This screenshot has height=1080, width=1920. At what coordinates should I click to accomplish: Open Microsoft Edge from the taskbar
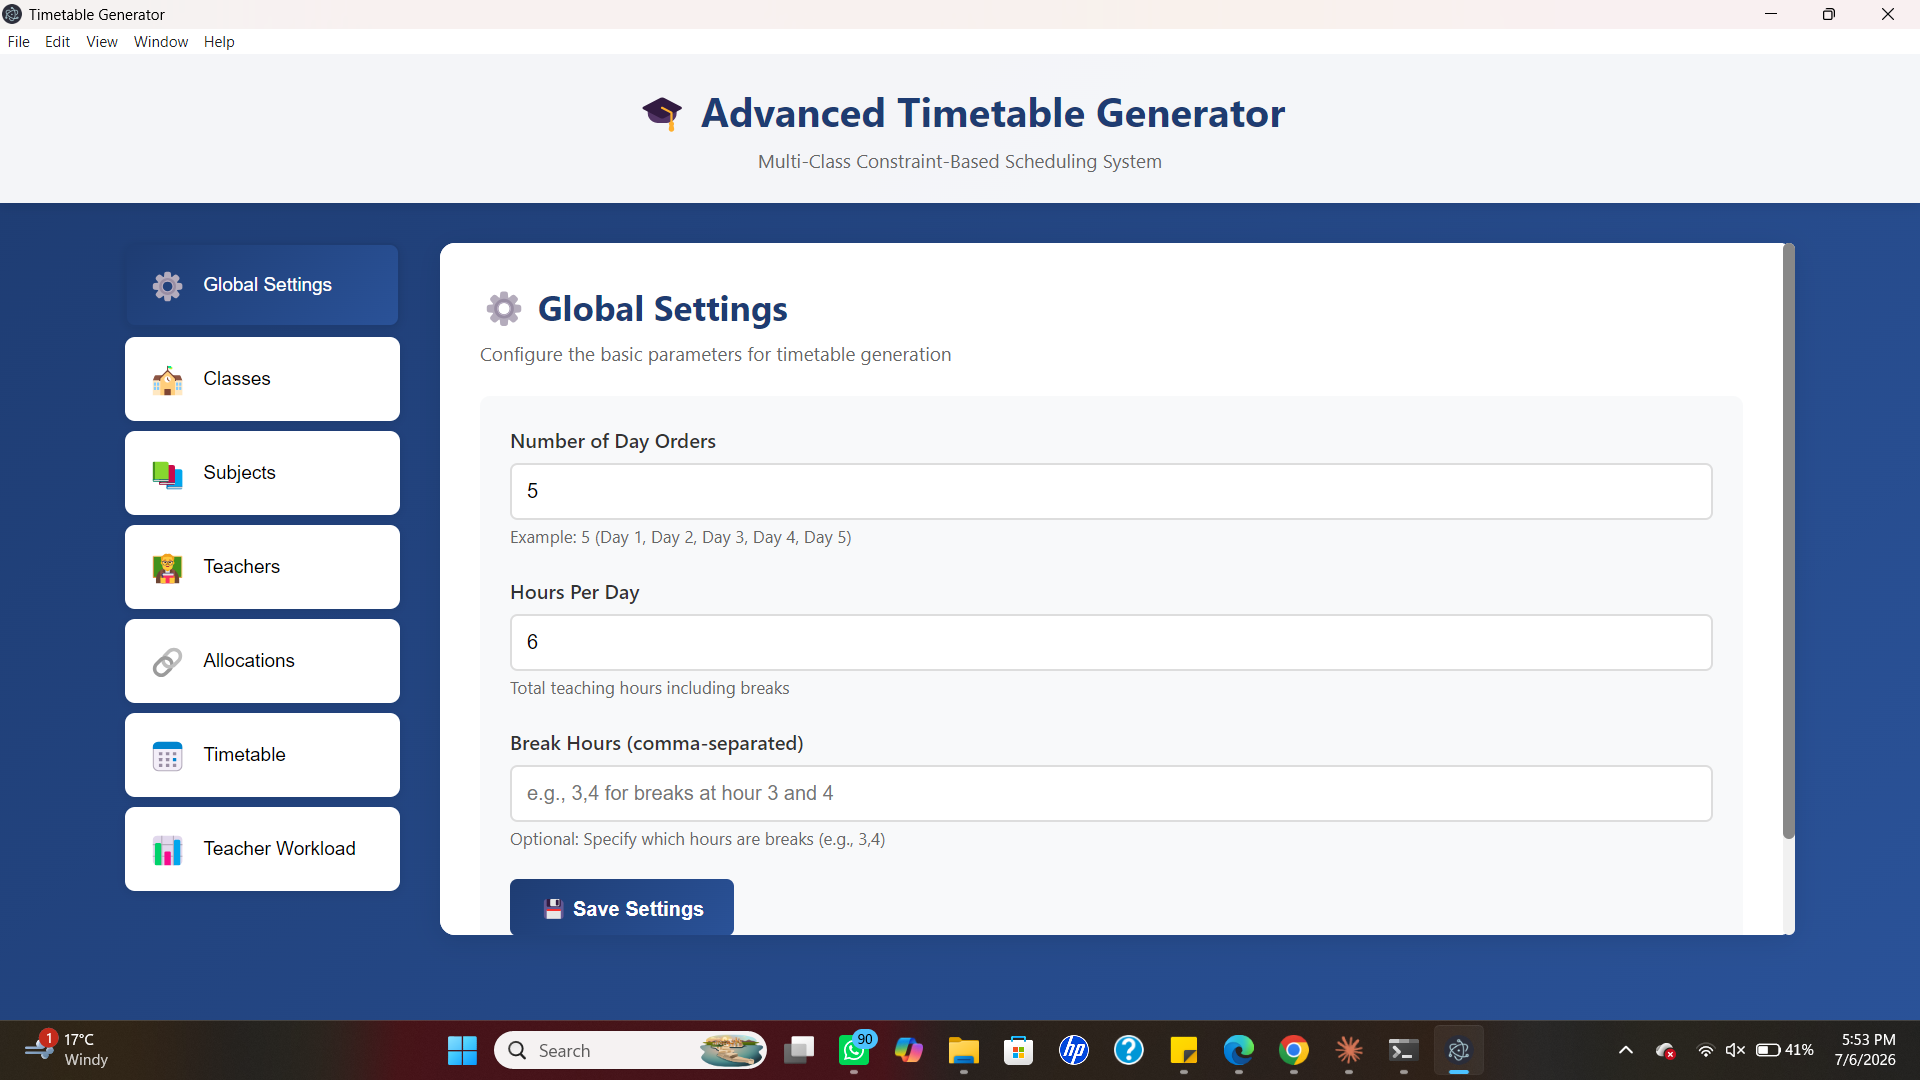(1239, 1051)
